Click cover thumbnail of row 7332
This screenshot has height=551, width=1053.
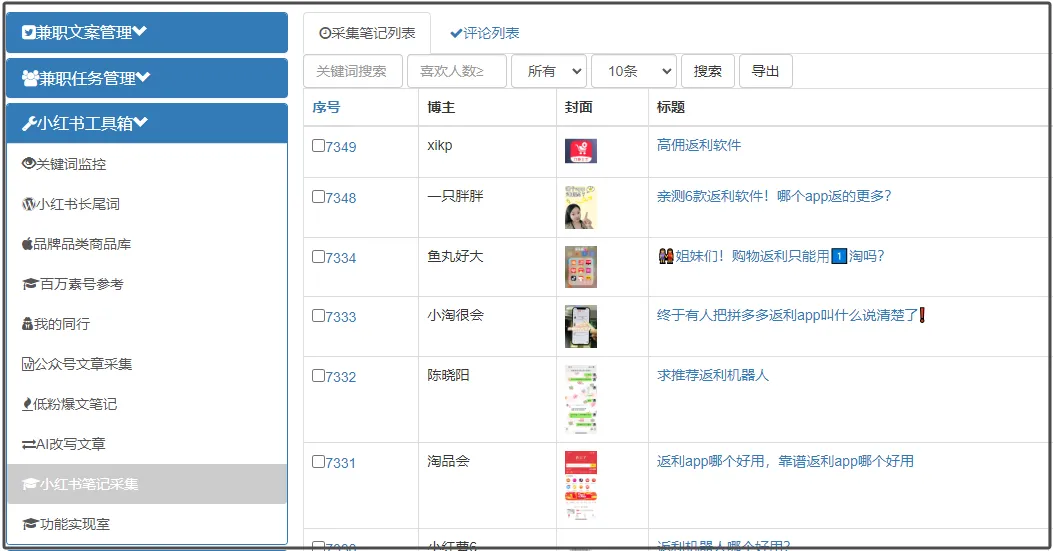[x=581, y=399]
